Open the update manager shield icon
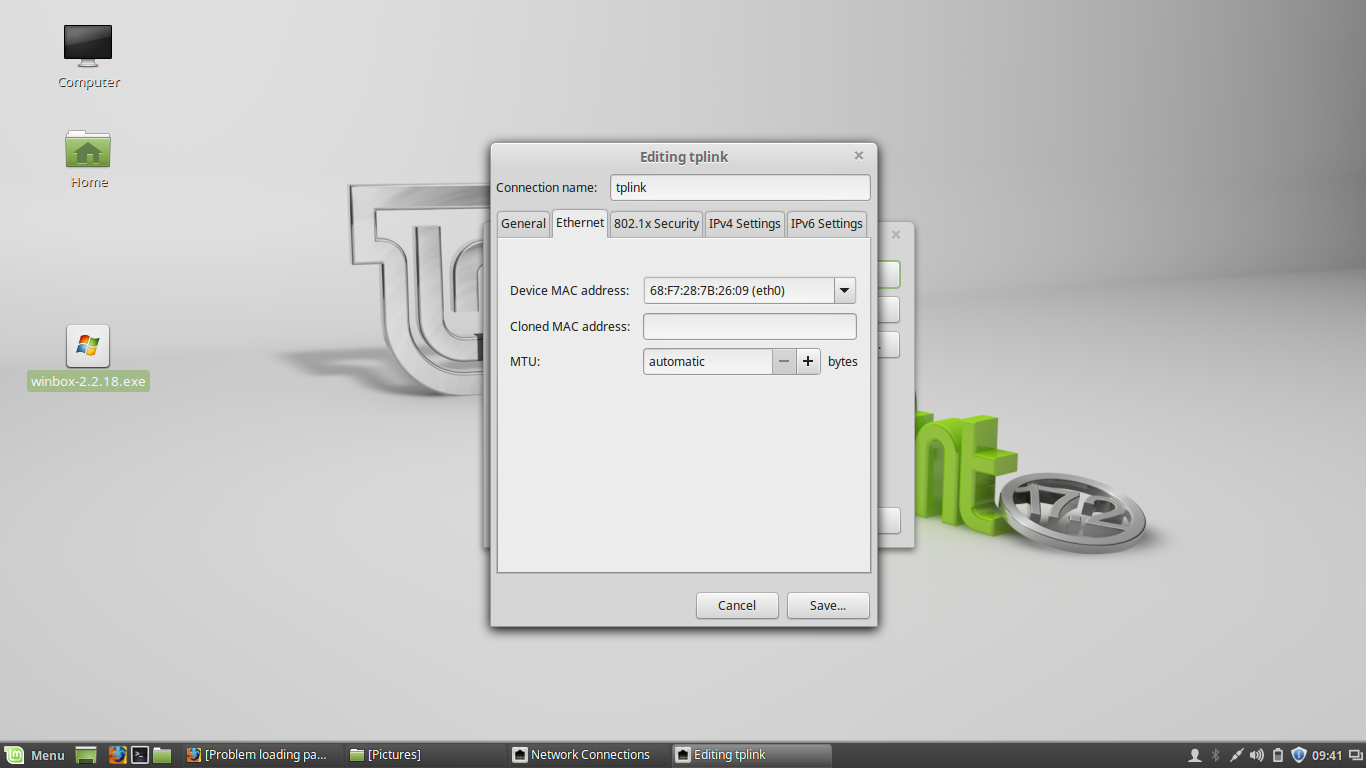Screen dimensions: 1366x768 (1299, 755)
